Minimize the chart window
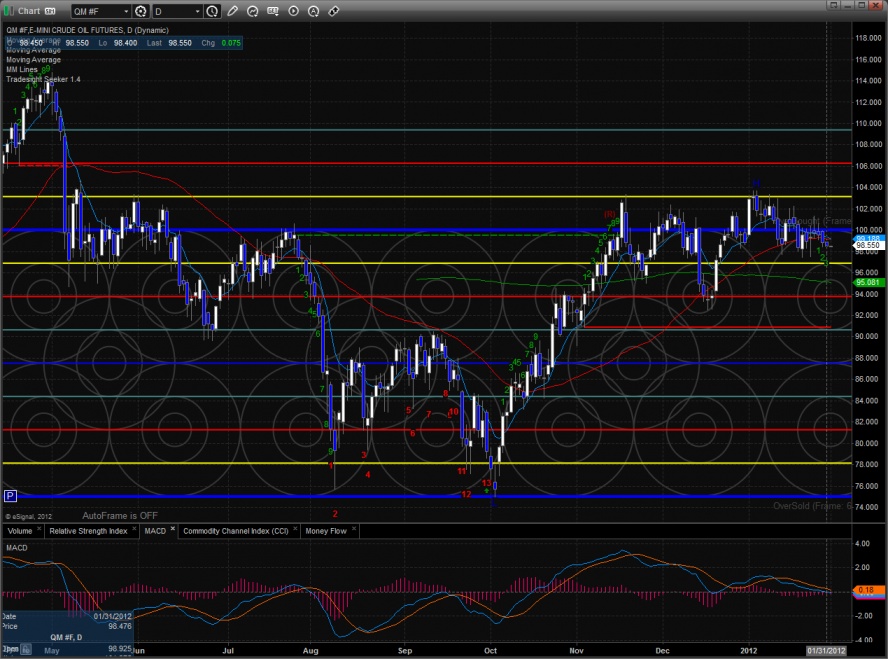The height and width of the screenshot is (659, 888). [x=847, y=5]
